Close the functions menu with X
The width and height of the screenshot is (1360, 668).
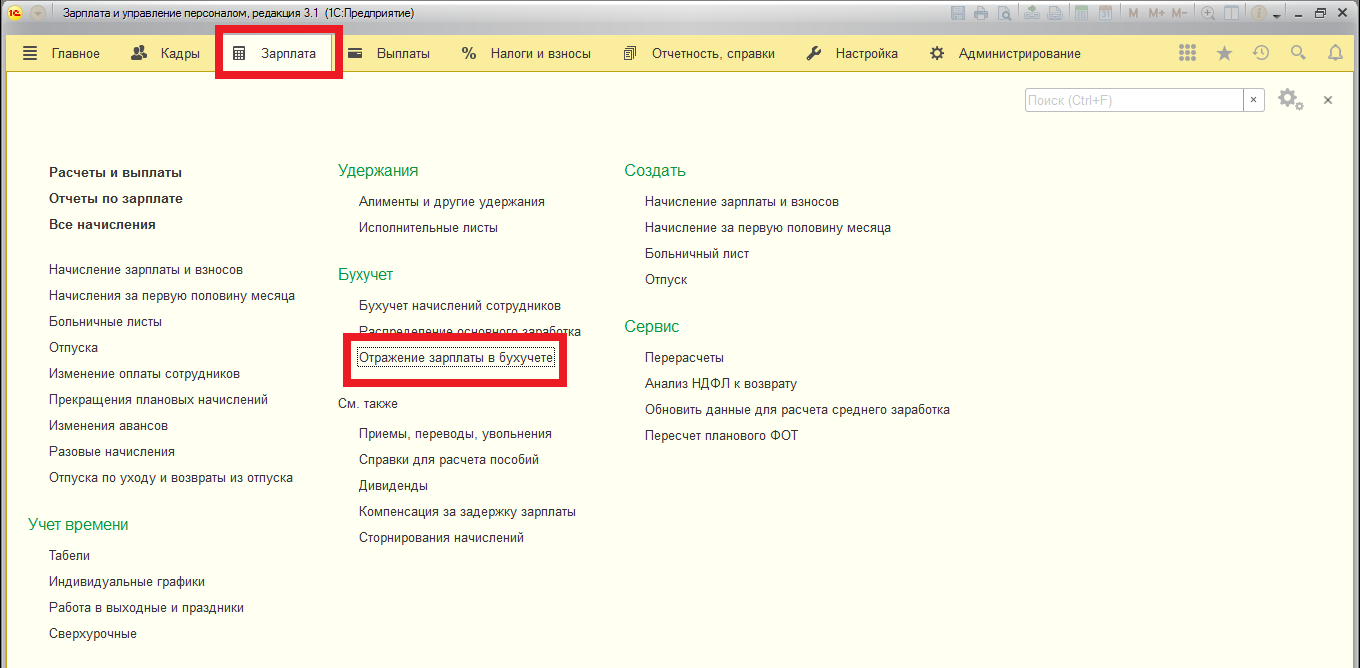pyautogui.click(x=1328, y=100)
